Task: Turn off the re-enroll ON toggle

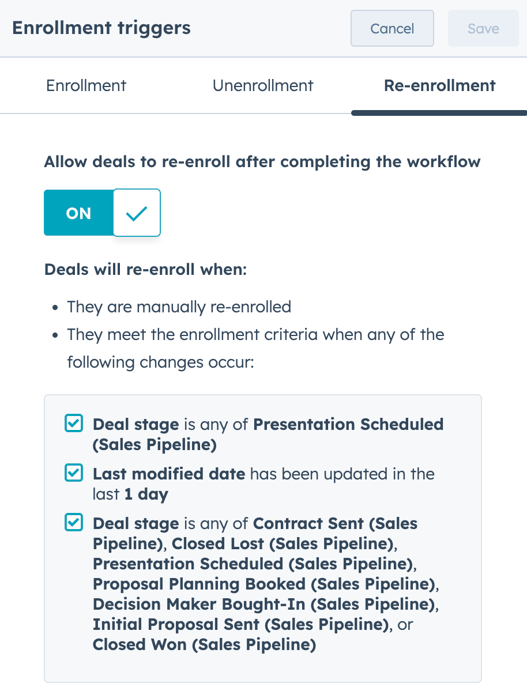Action: pyautogui.click(x=102, y=213)
